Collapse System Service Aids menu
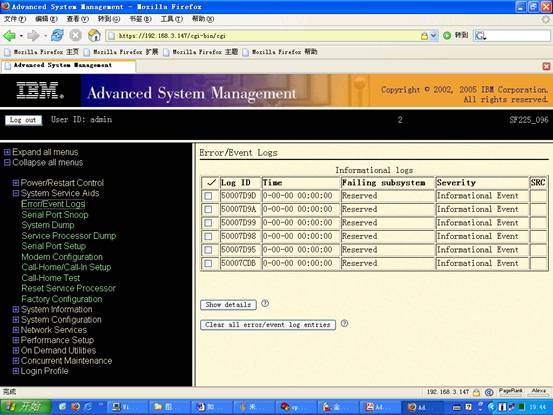The height and width of the screenshot is (415, 553). pos(16,193)
